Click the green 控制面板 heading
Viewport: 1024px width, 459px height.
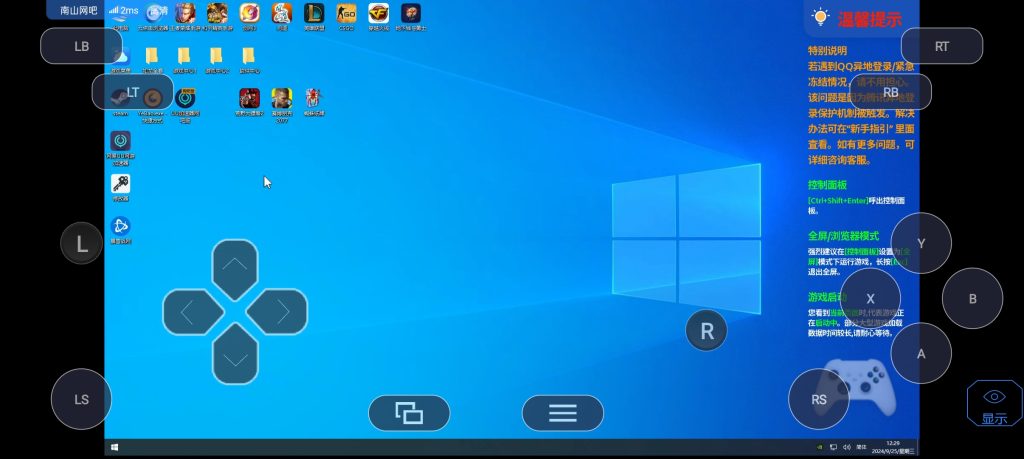pyautogui.click(x=827, y=185)
